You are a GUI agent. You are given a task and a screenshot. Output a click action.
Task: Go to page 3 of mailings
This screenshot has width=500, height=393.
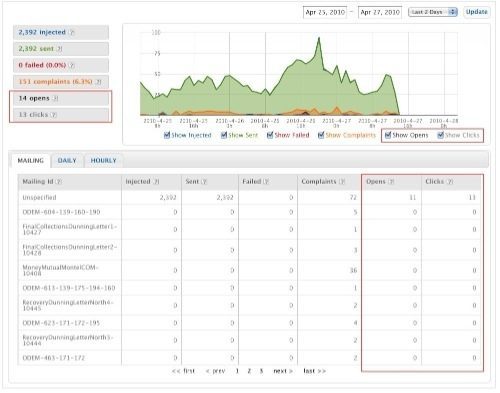(x=261, y=371)
